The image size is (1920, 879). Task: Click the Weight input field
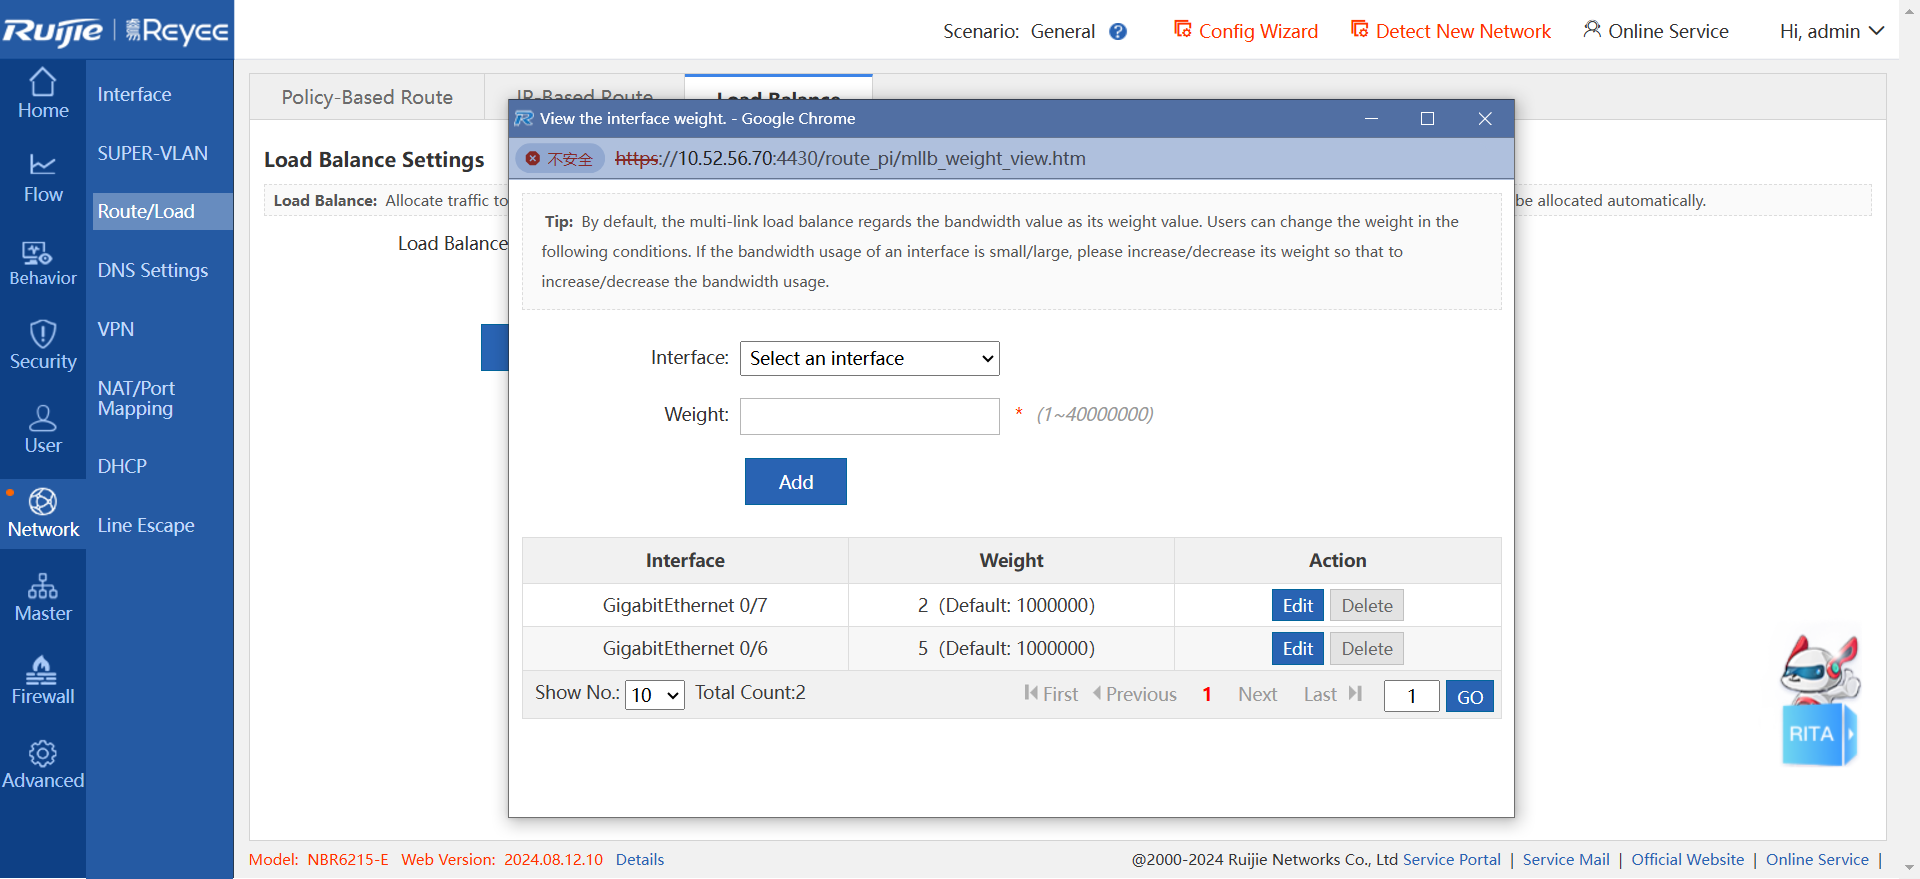[x=869, y=416]
